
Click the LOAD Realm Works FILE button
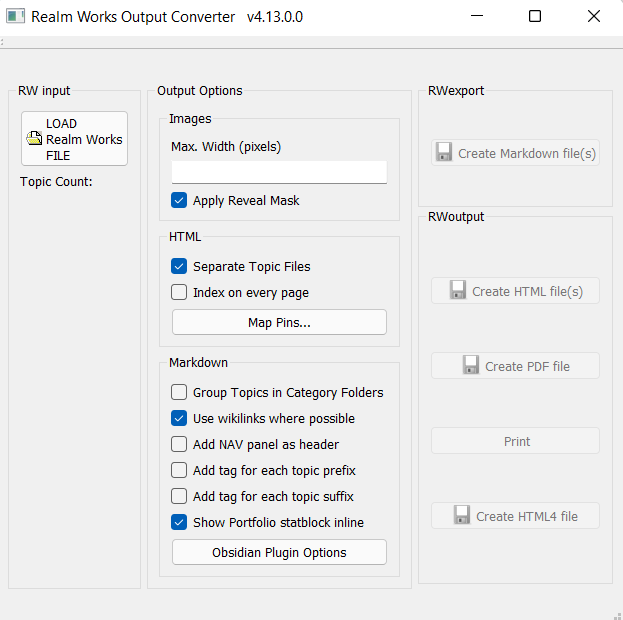pyautogui.click(x=74, y=139)
